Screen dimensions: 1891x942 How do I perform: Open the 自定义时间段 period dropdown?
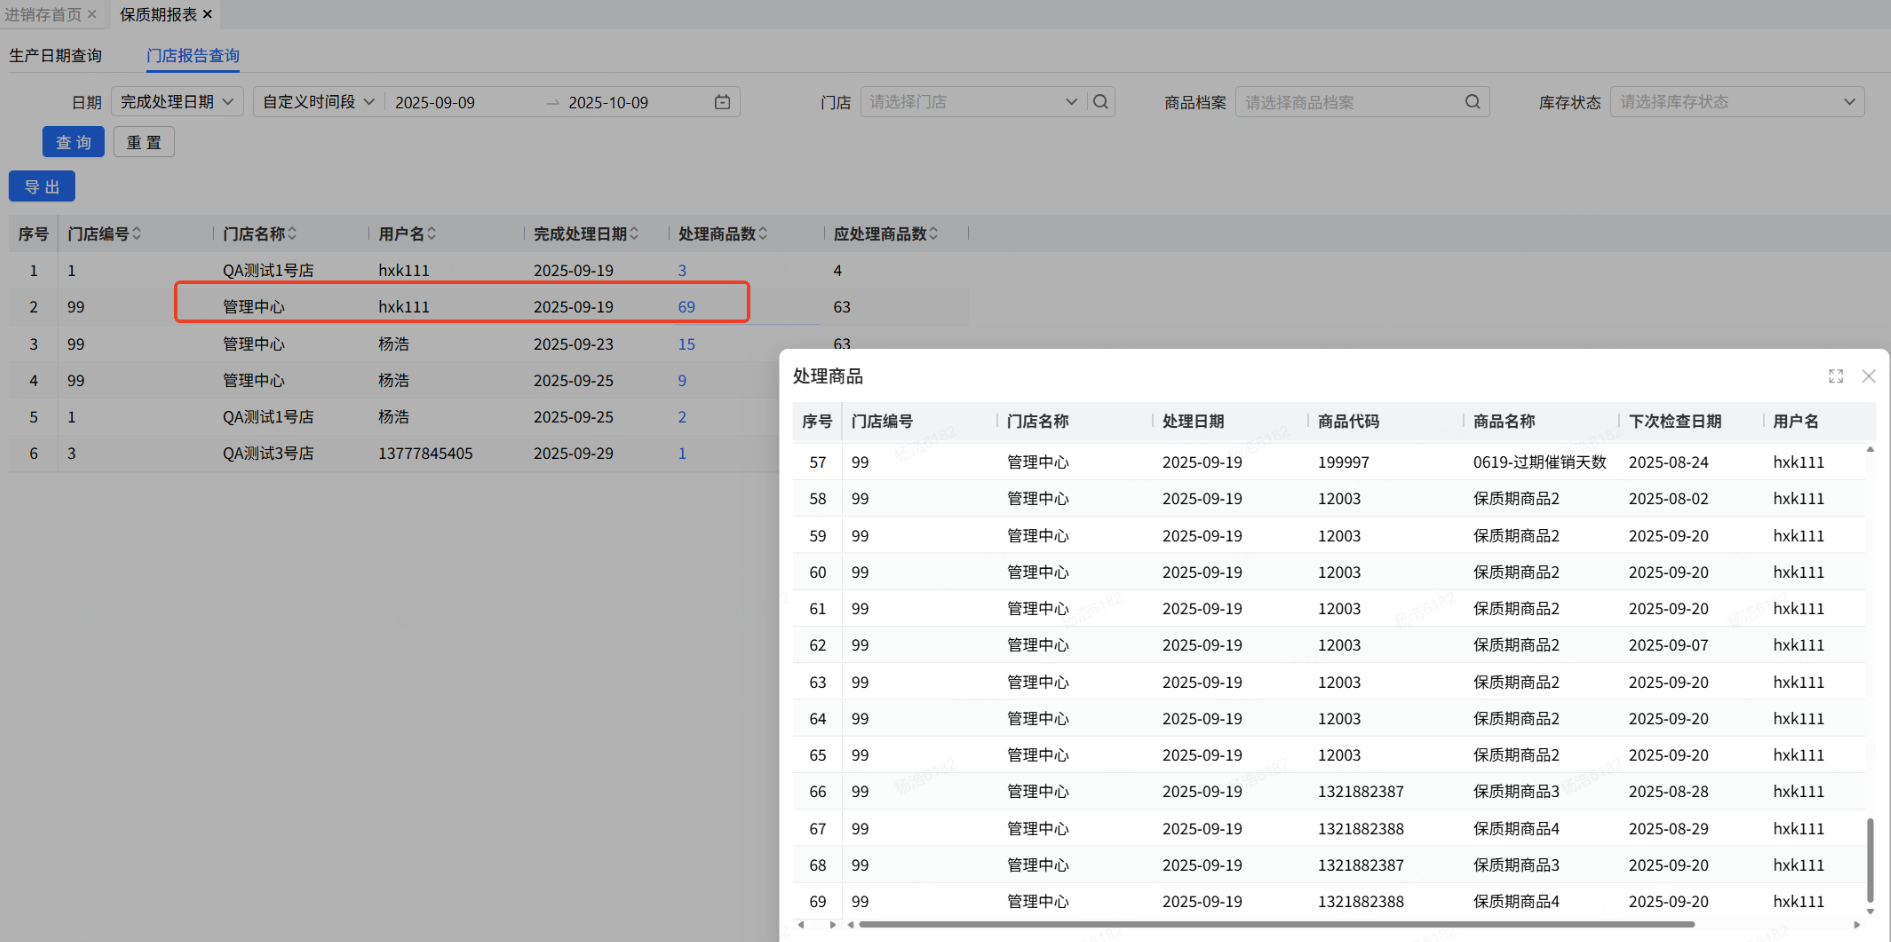tap(318, 102)
